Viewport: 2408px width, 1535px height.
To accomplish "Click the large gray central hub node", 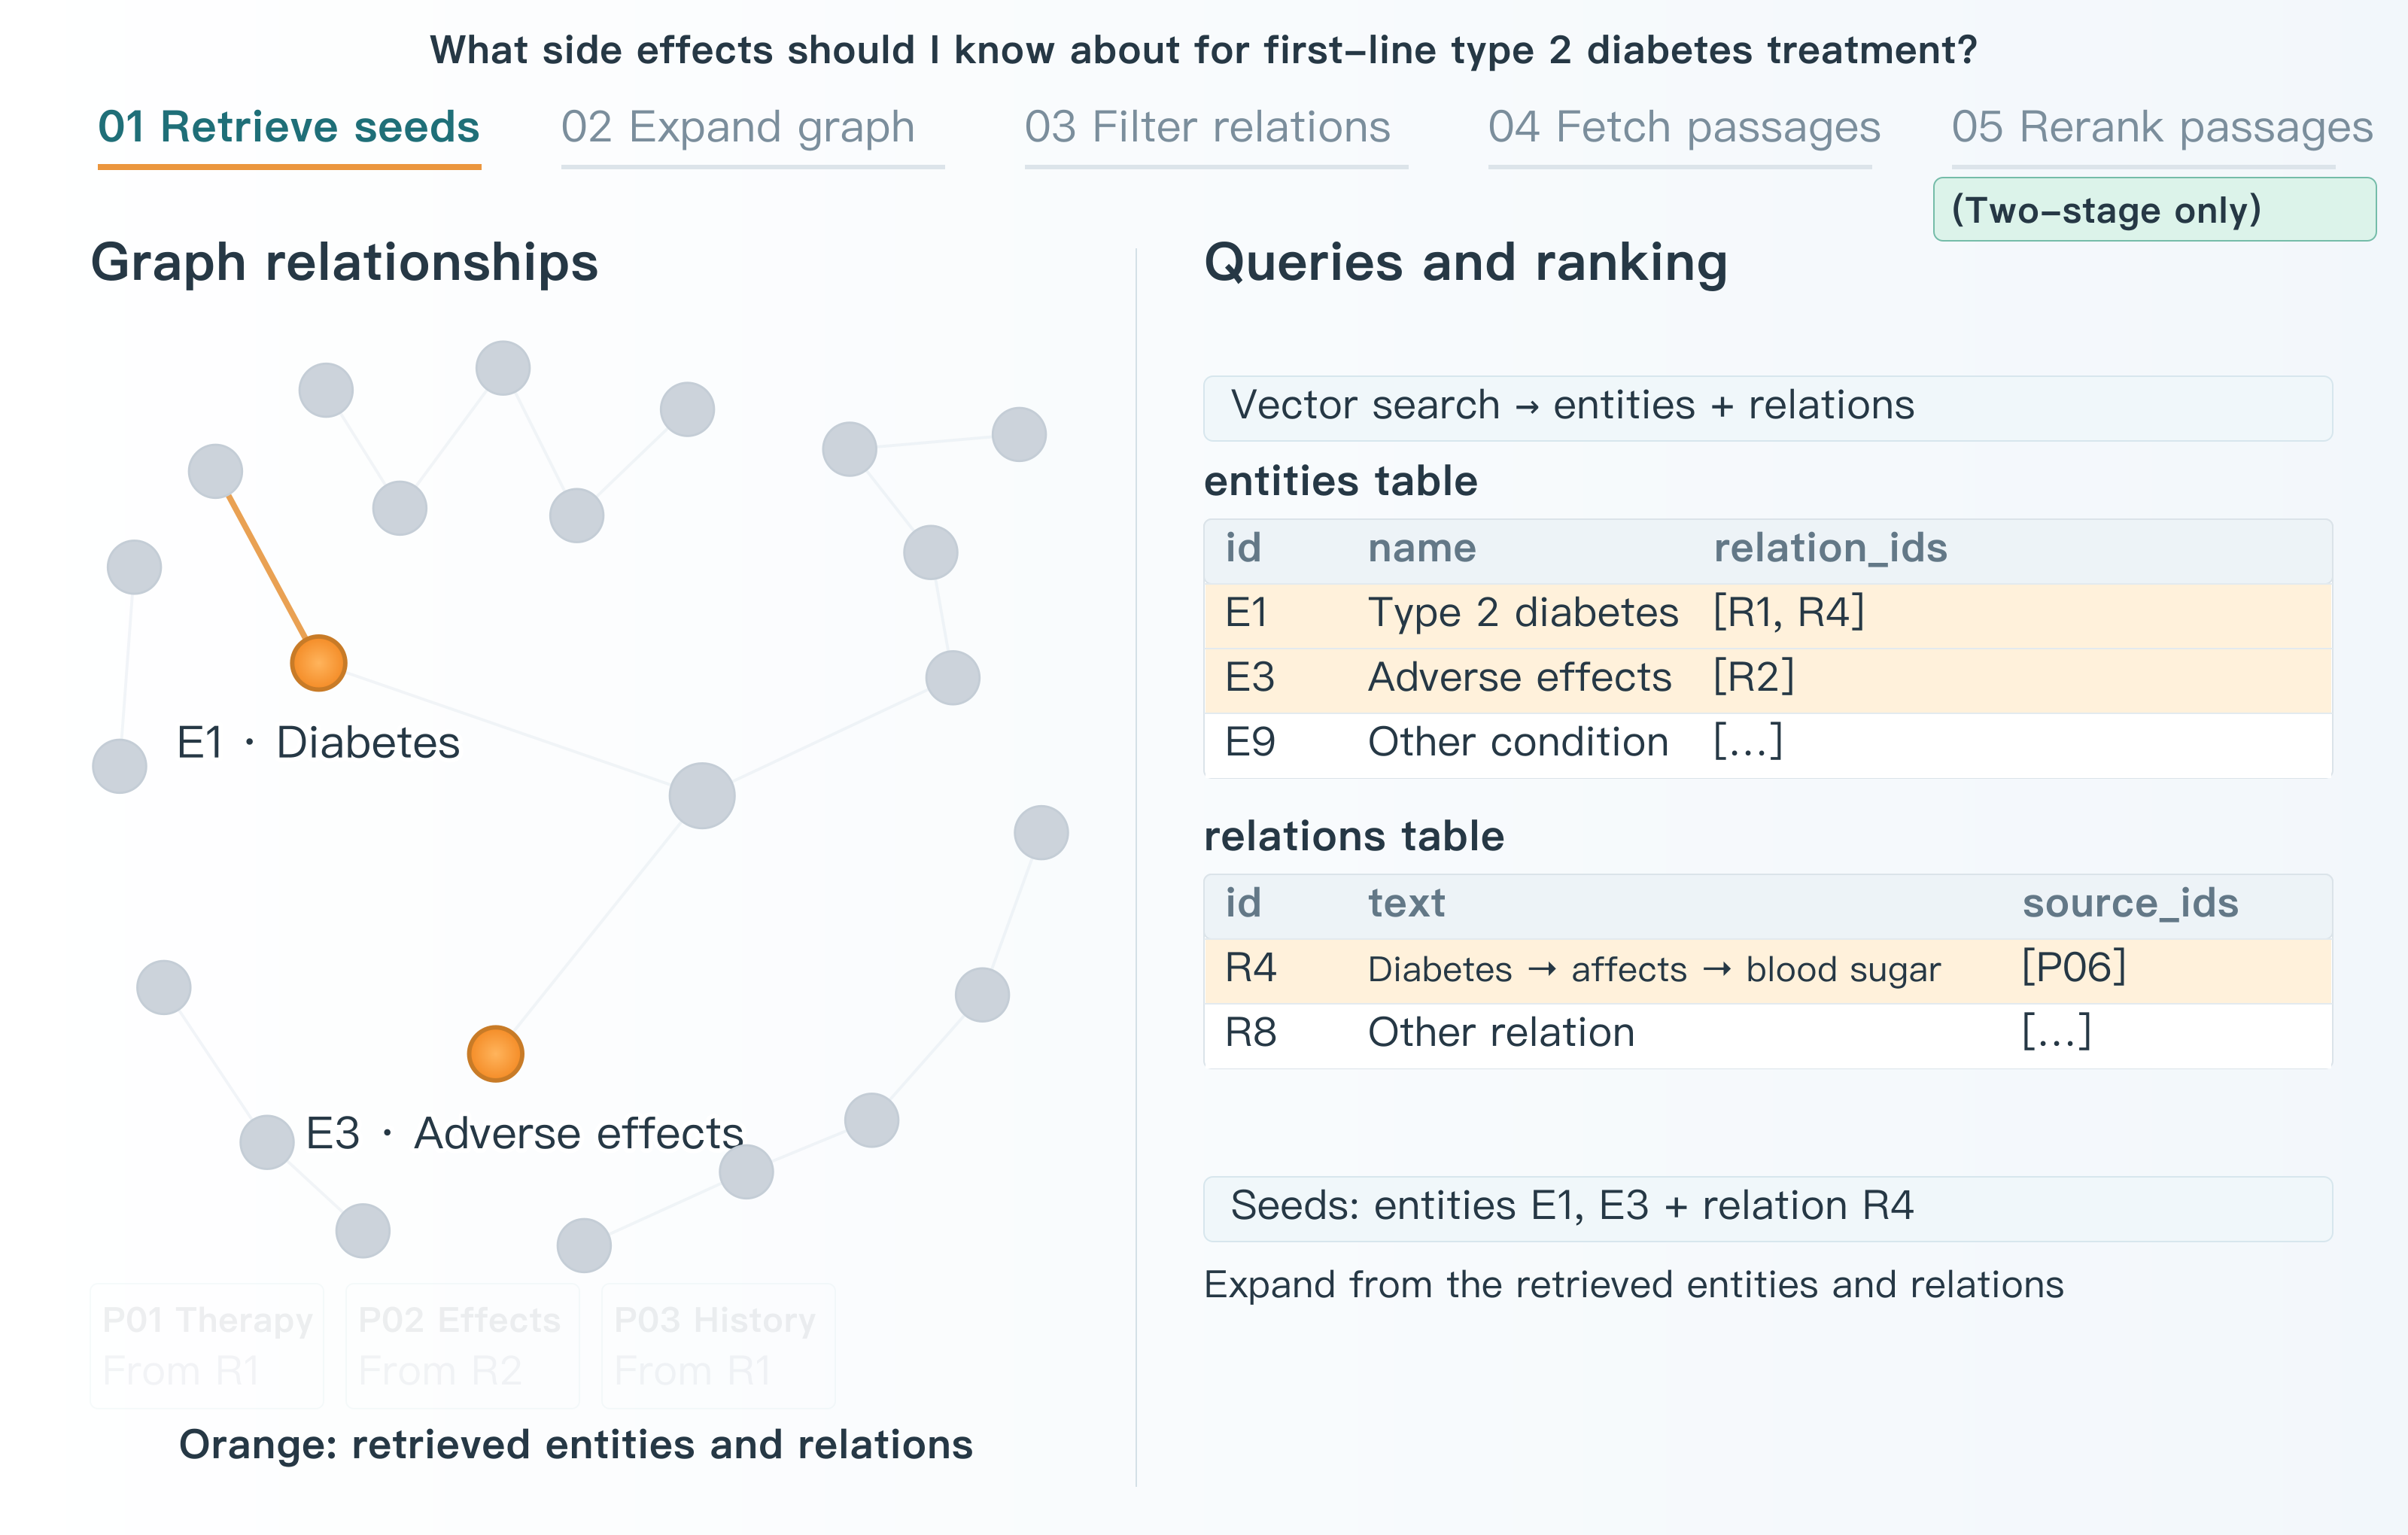I will pyautogui.click(x=702, y=796).
